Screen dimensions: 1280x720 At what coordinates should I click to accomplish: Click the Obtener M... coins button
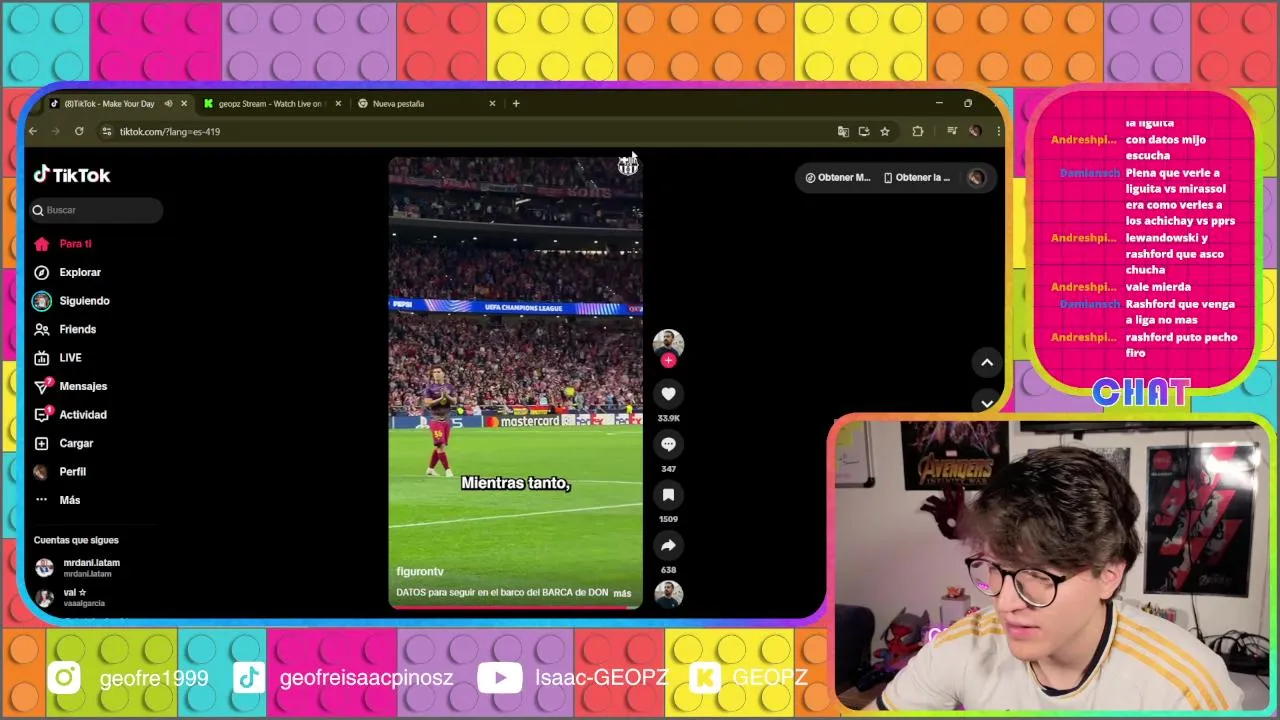coord(838,178)
